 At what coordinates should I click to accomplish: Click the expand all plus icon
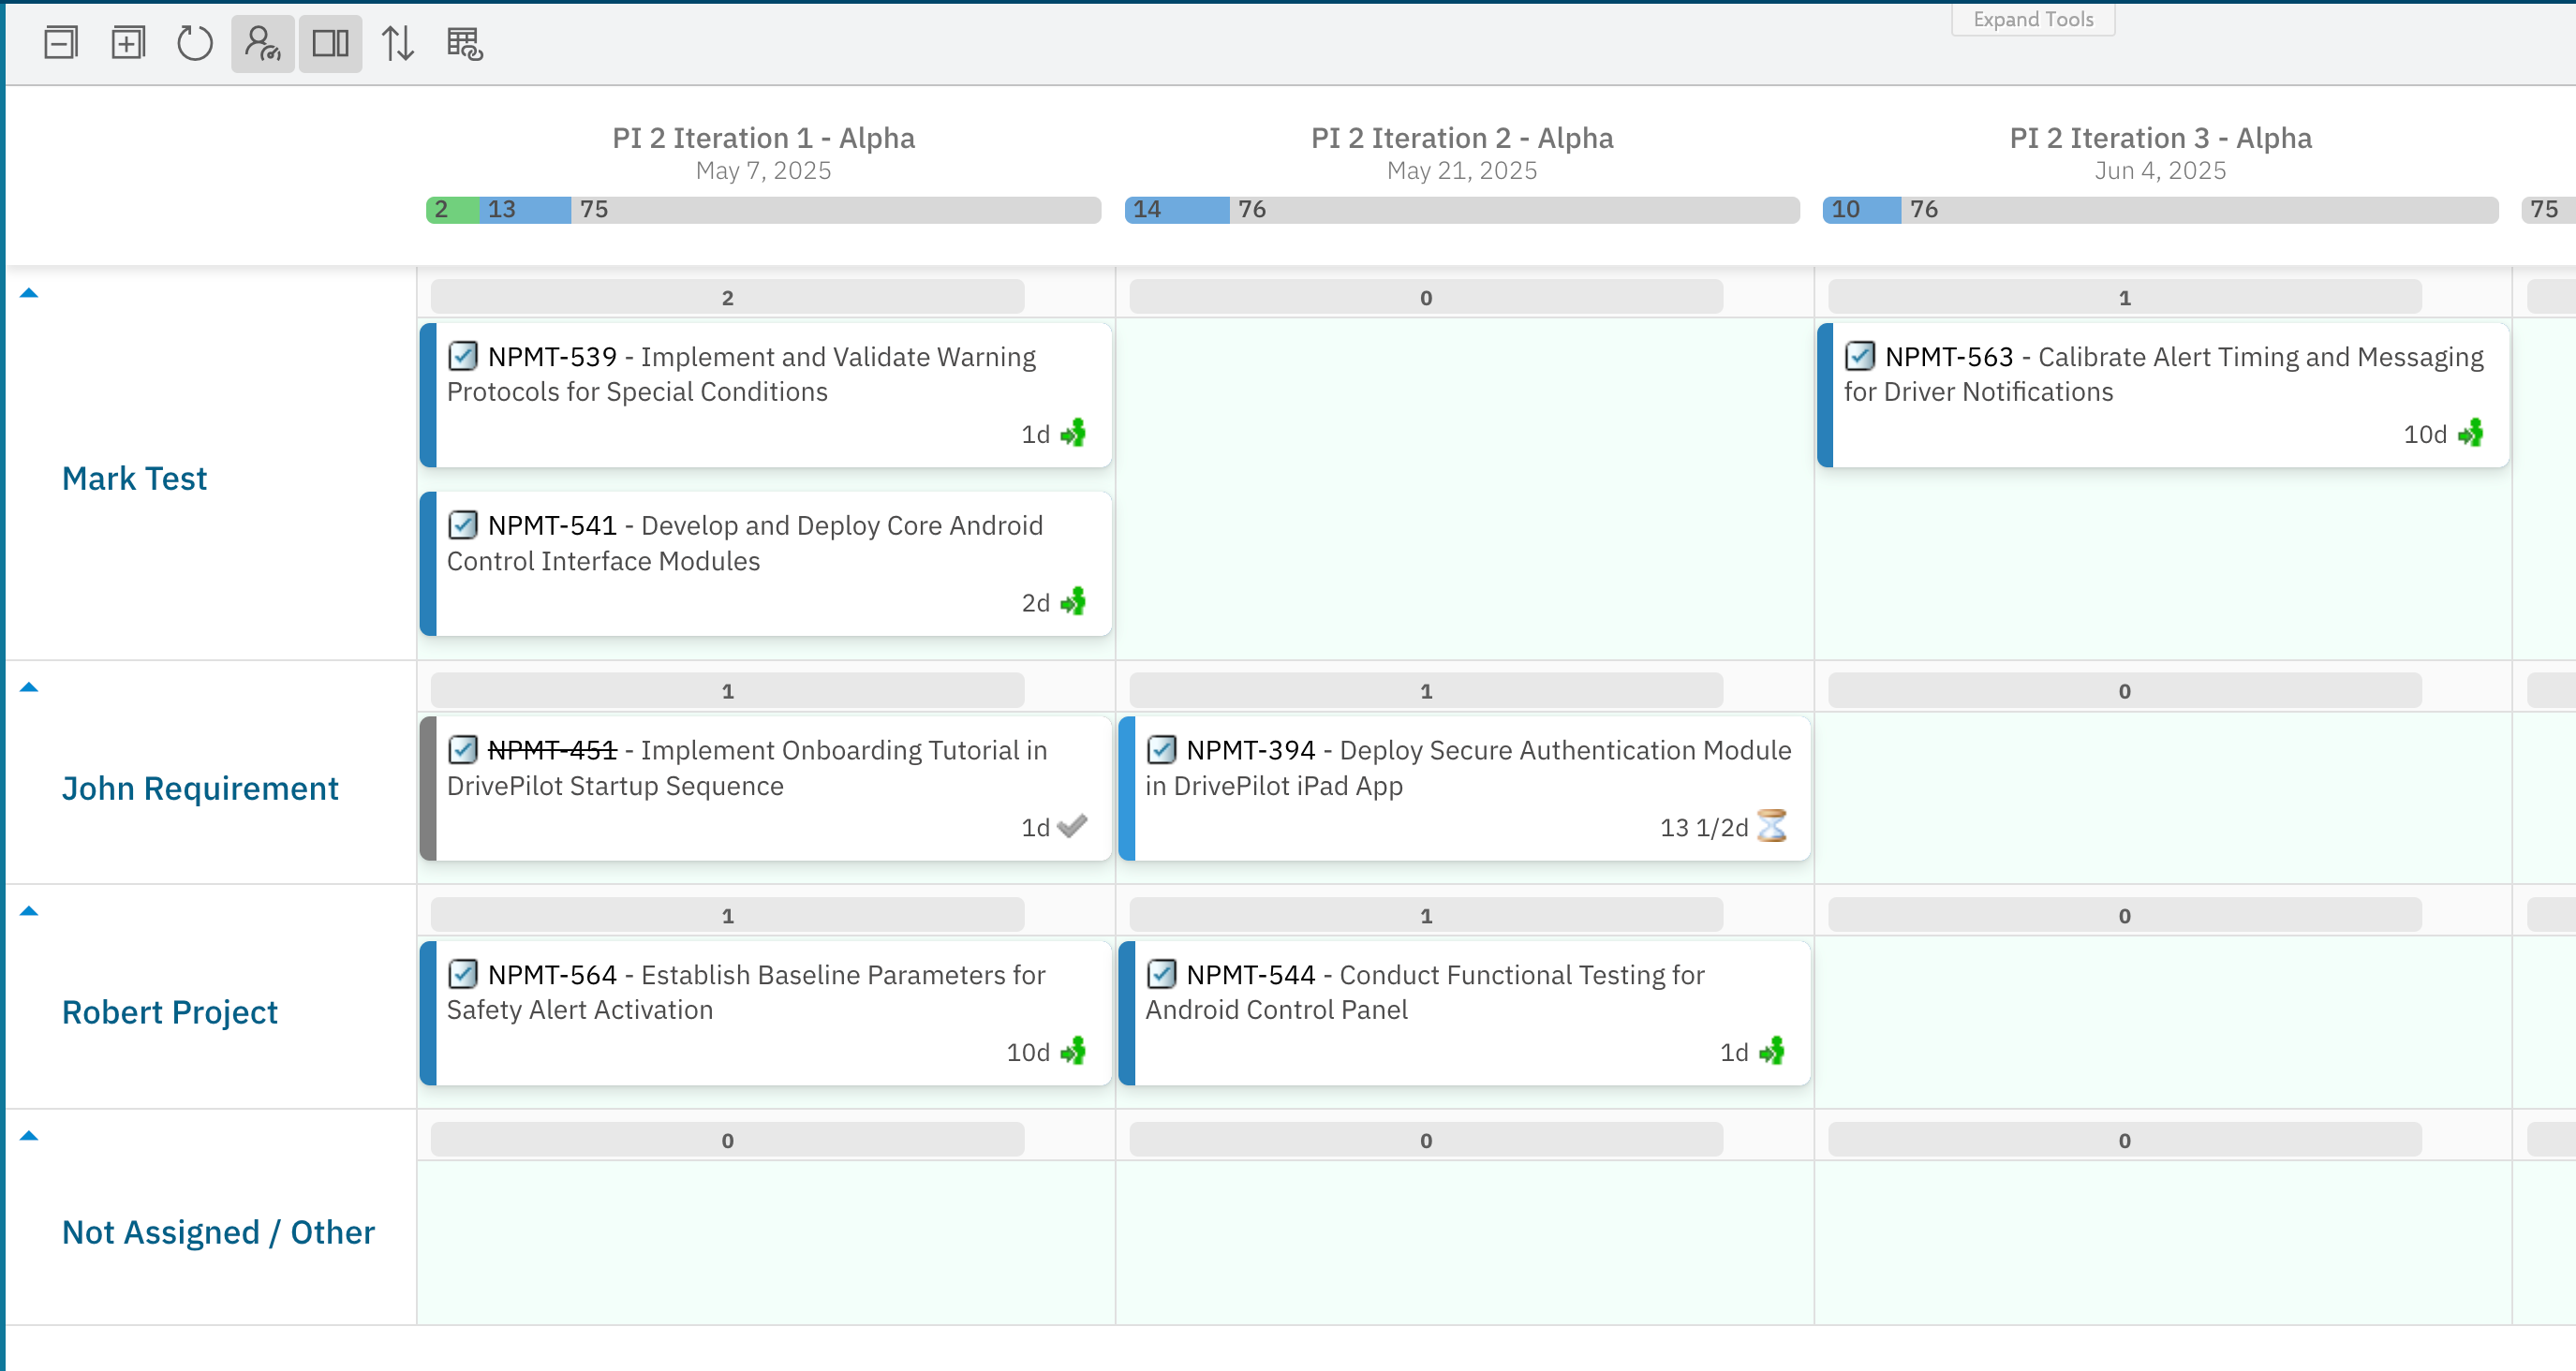click(x=128, y=43)
